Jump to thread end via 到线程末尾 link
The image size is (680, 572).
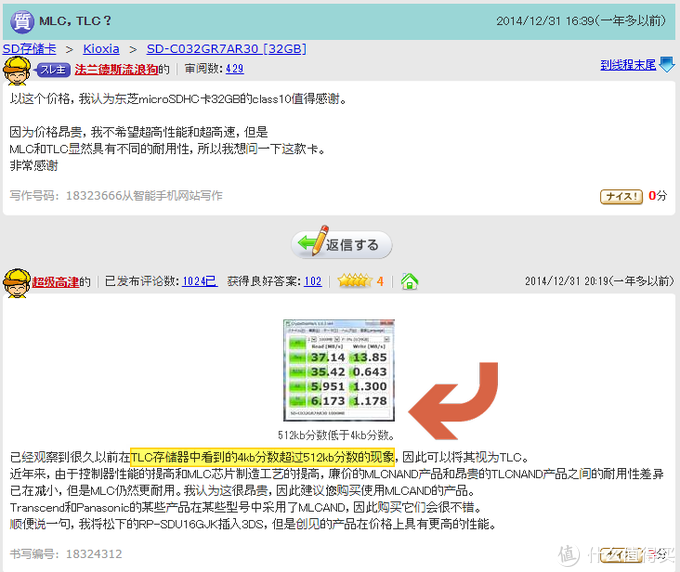pos(628,65)
